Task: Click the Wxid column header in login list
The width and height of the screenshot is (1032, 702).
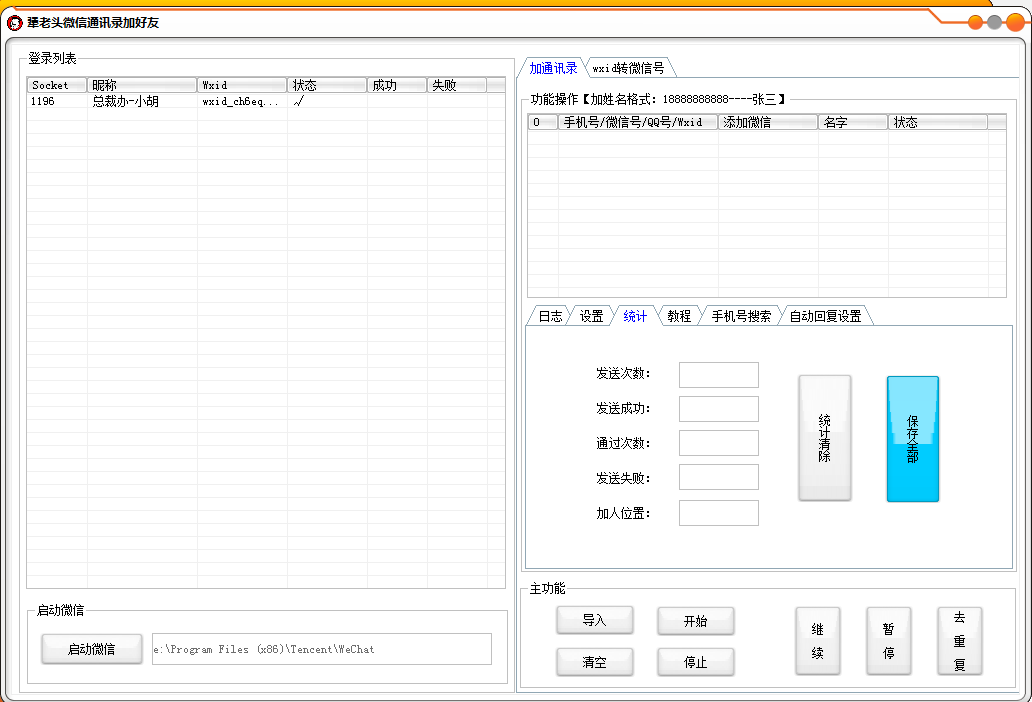Action: point(242,85)
